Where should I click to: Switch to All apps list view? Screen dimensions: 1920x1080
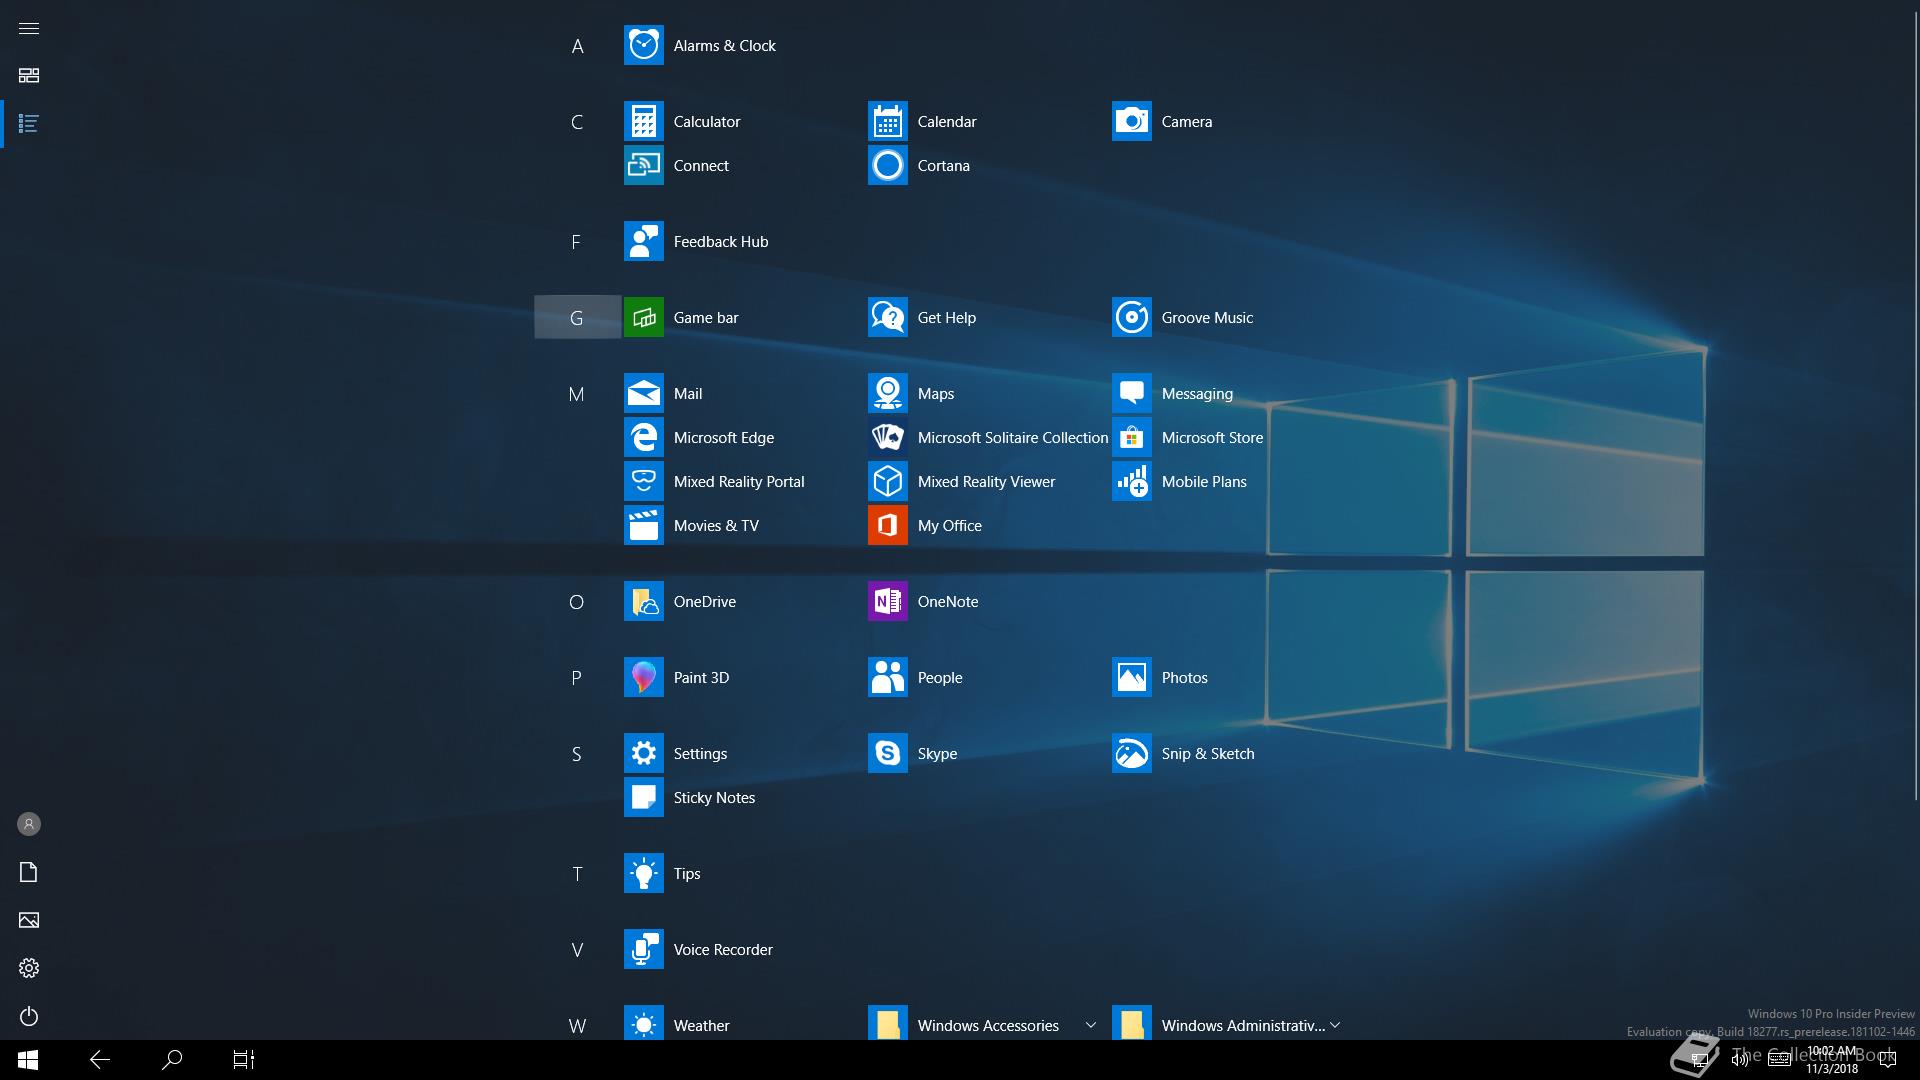click(x=29, y=124)
